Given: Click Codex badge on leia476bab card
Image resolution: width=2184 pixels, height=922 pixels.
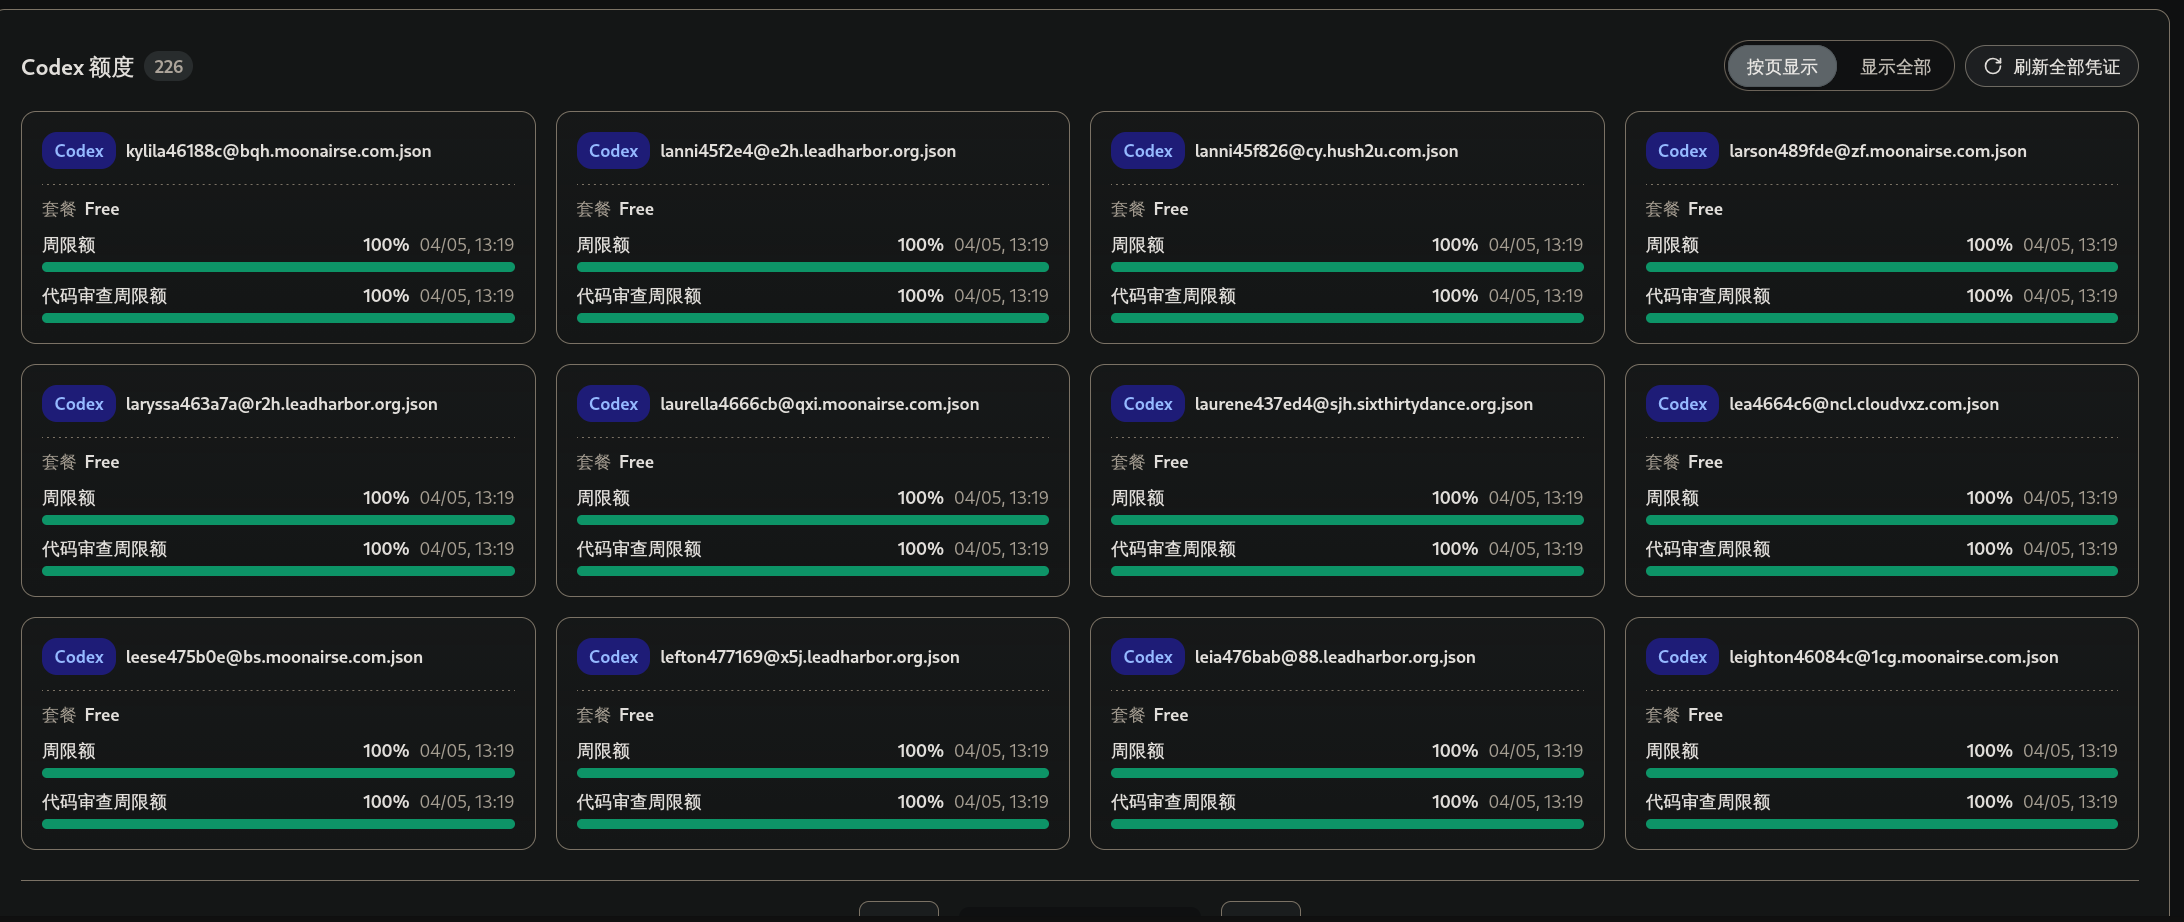Looking at the screenshot, I should pyautogui.click(x=1147, y=657).
